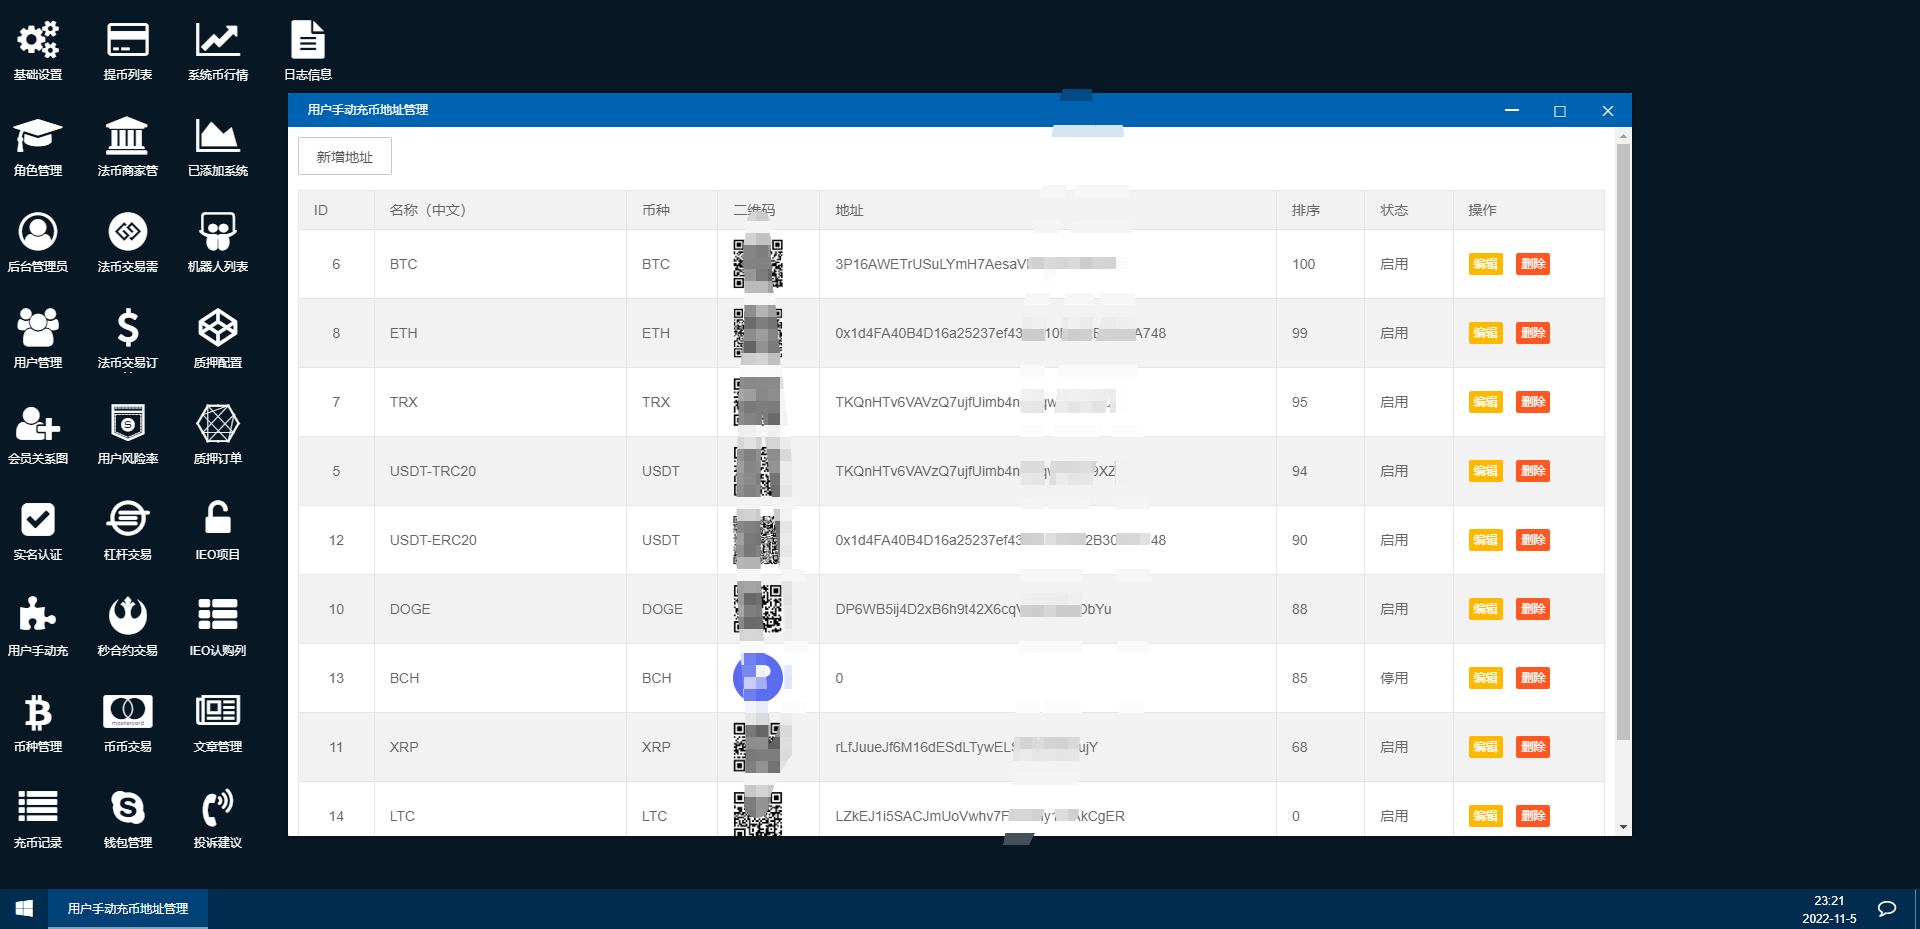
Task: Click sort value 100 in BTC row
Action: click(x=1303, y=264)
